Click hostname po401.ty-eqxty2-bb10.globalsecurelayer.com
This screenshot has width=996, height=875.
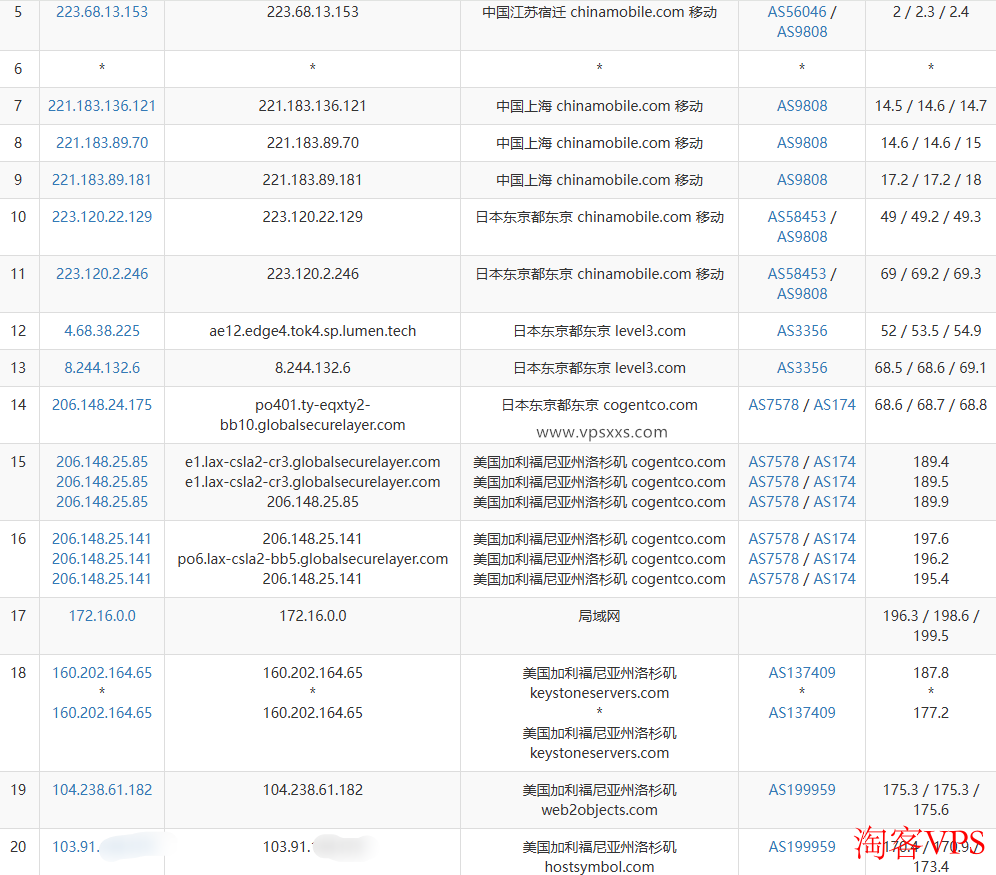[x=313, y=415]
